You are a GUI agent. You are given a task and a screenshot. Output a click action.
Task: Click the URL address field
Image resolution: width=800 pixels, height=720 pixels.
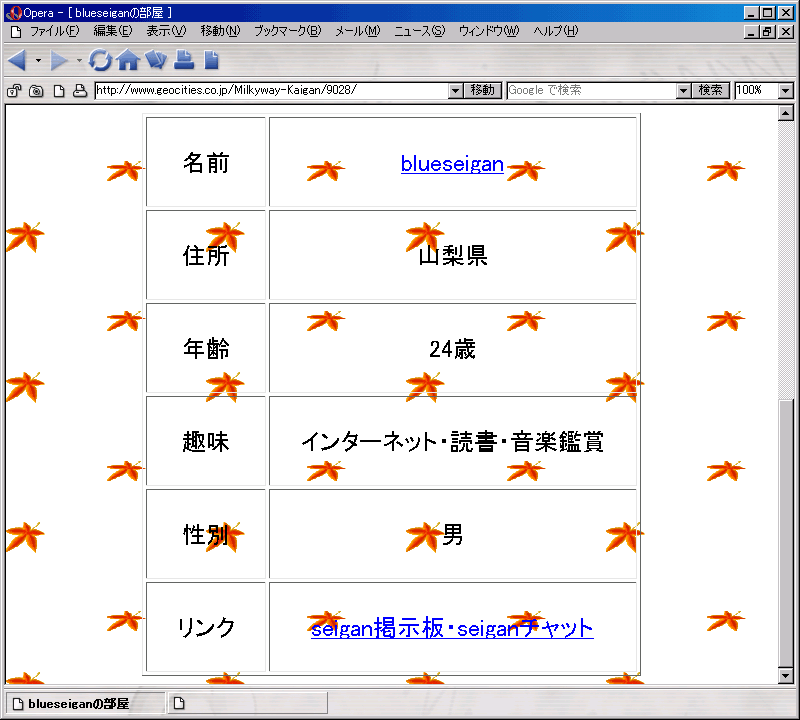(x=272, y=90)
